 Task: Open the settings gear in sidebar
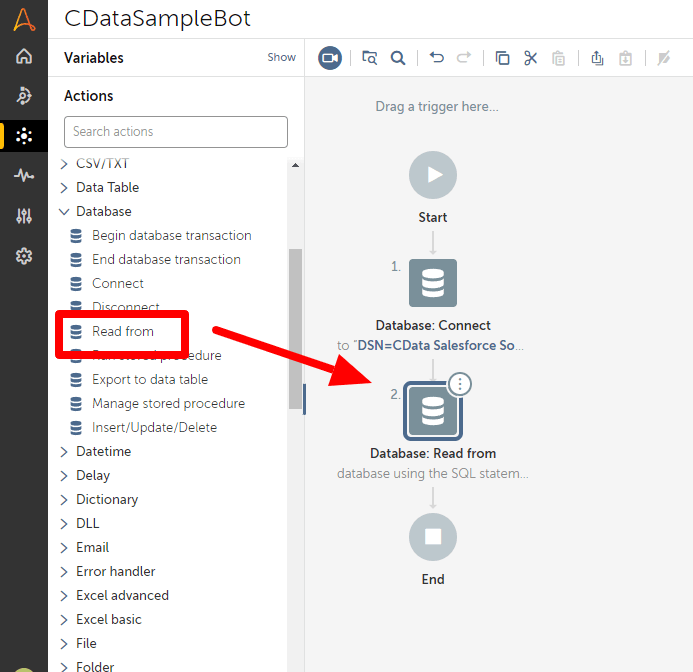pos(24,256)
